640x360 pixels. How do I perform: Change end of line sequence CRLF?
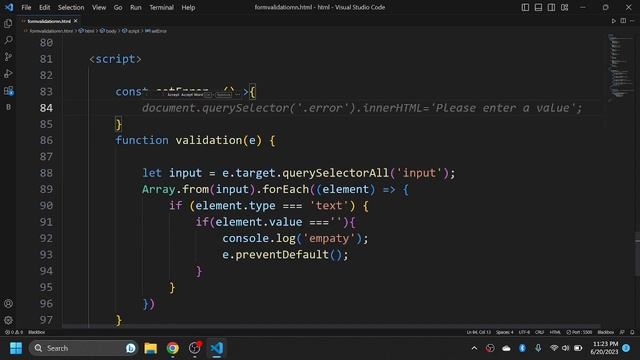click(x=540, y=332)
